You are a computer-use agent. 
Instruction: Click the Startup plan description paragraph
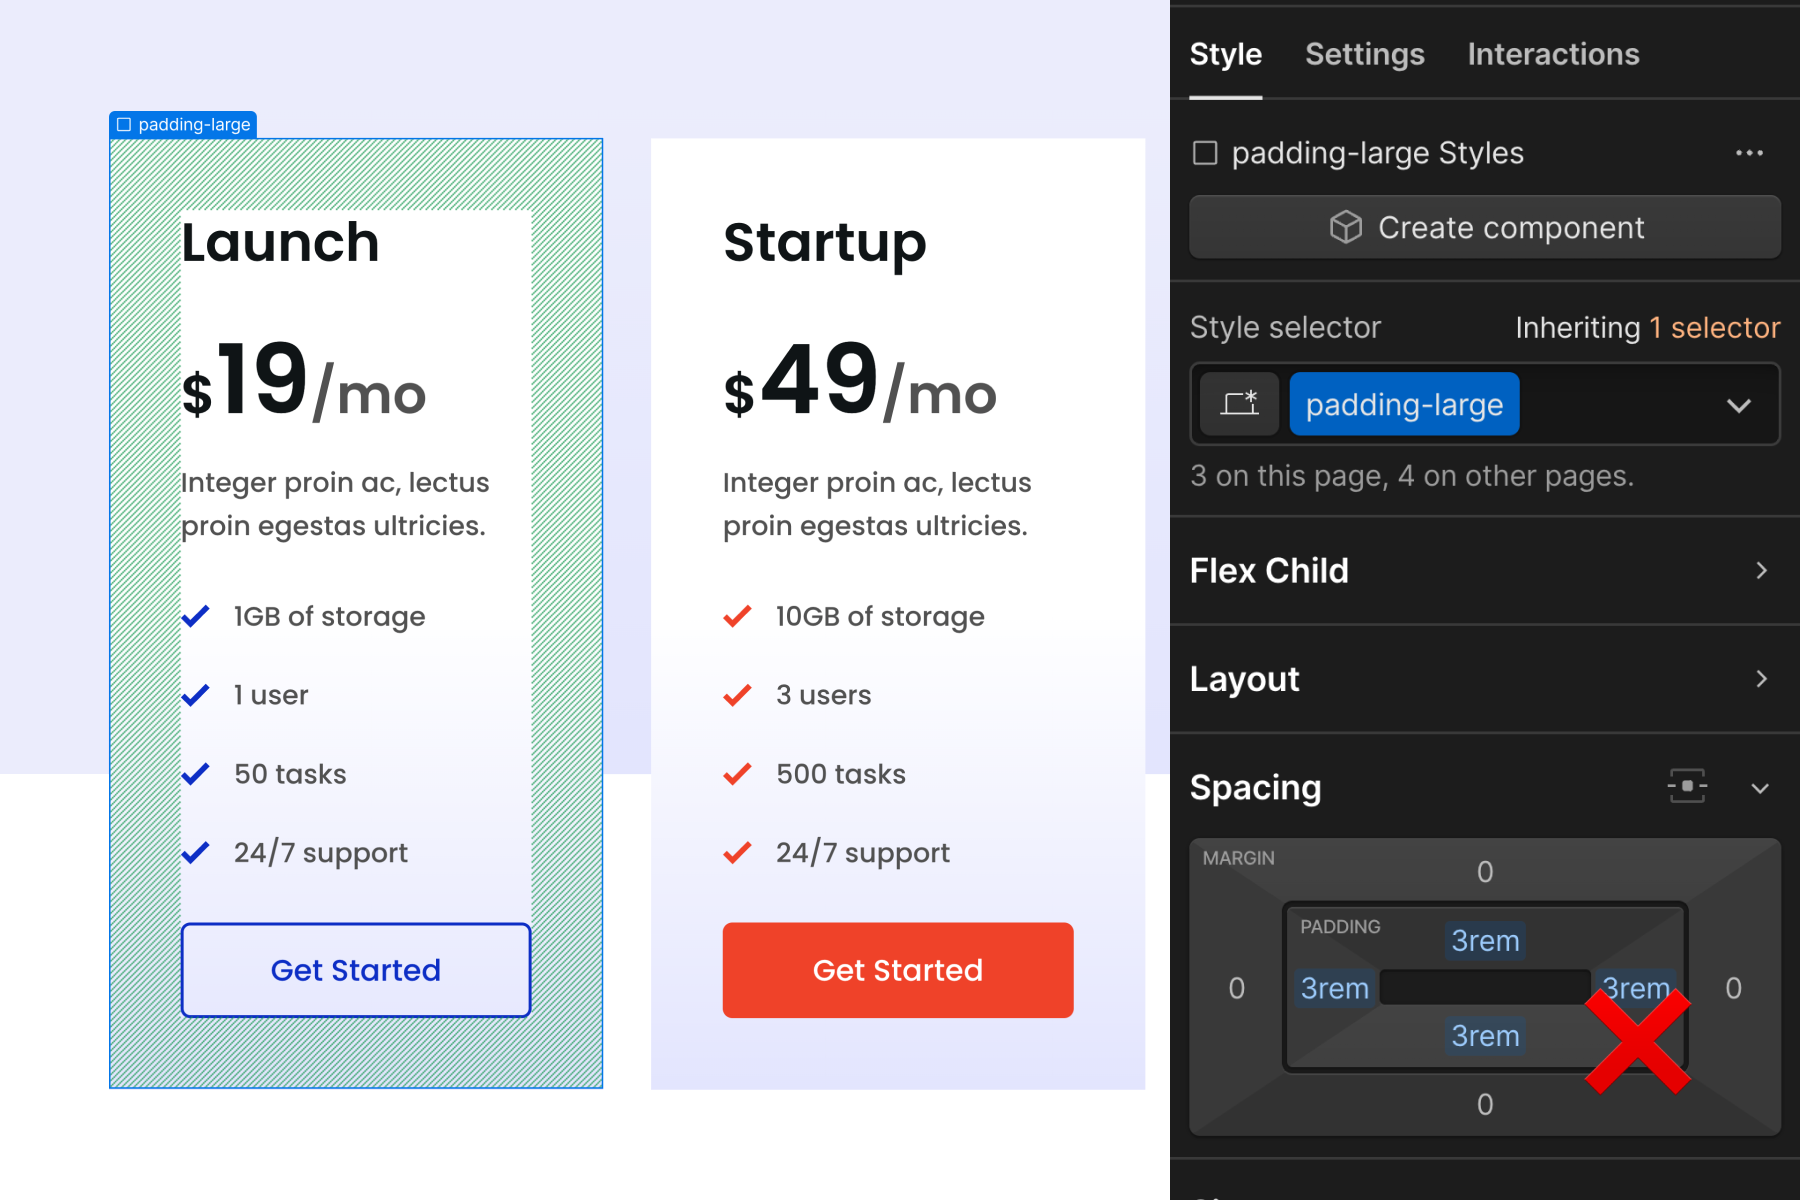(877, 504)
